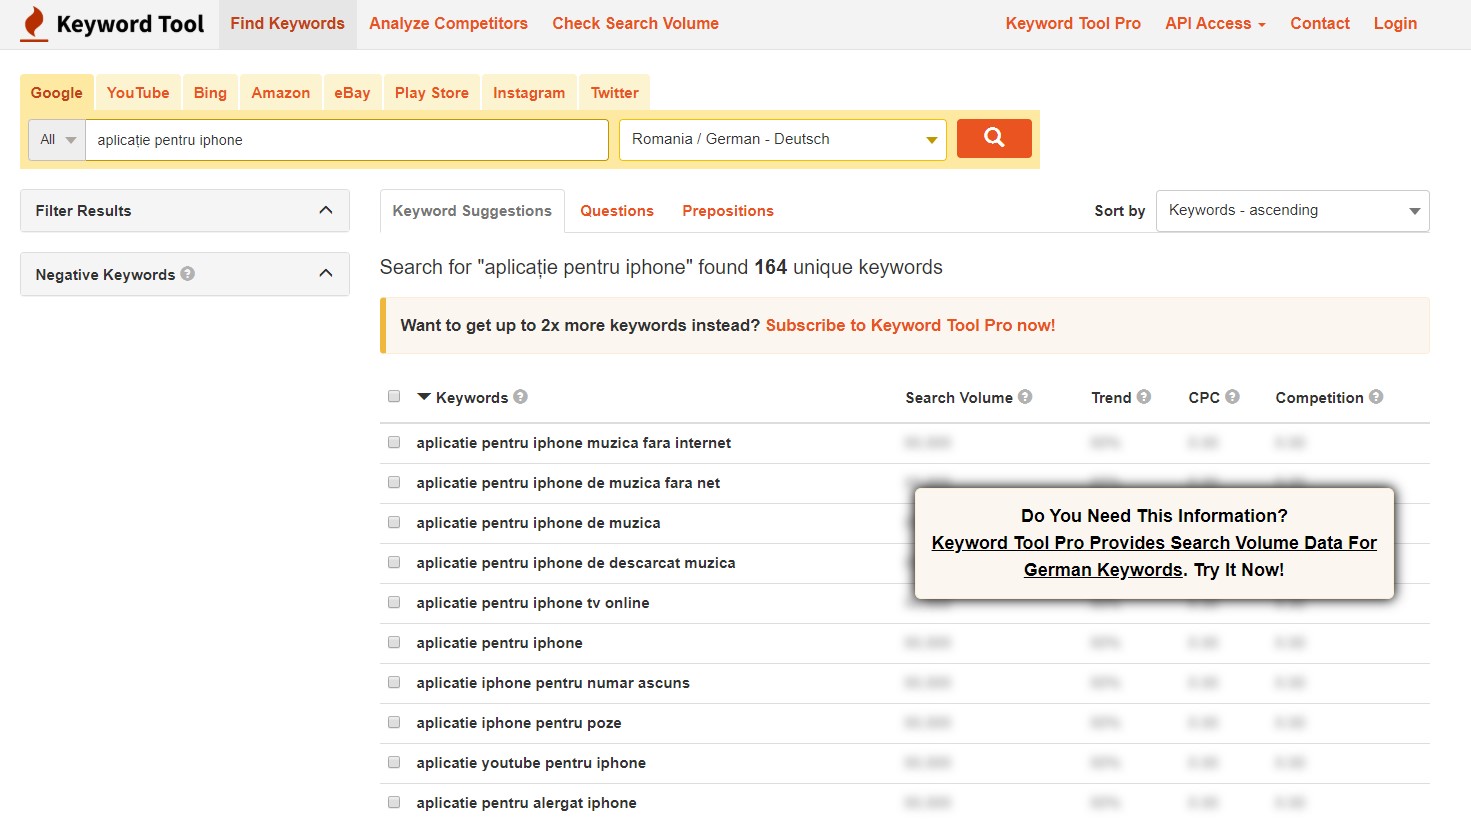Open the API Access dropdown menu
The width and height of the screenshot is (1471, 822).
[1215, 24]
